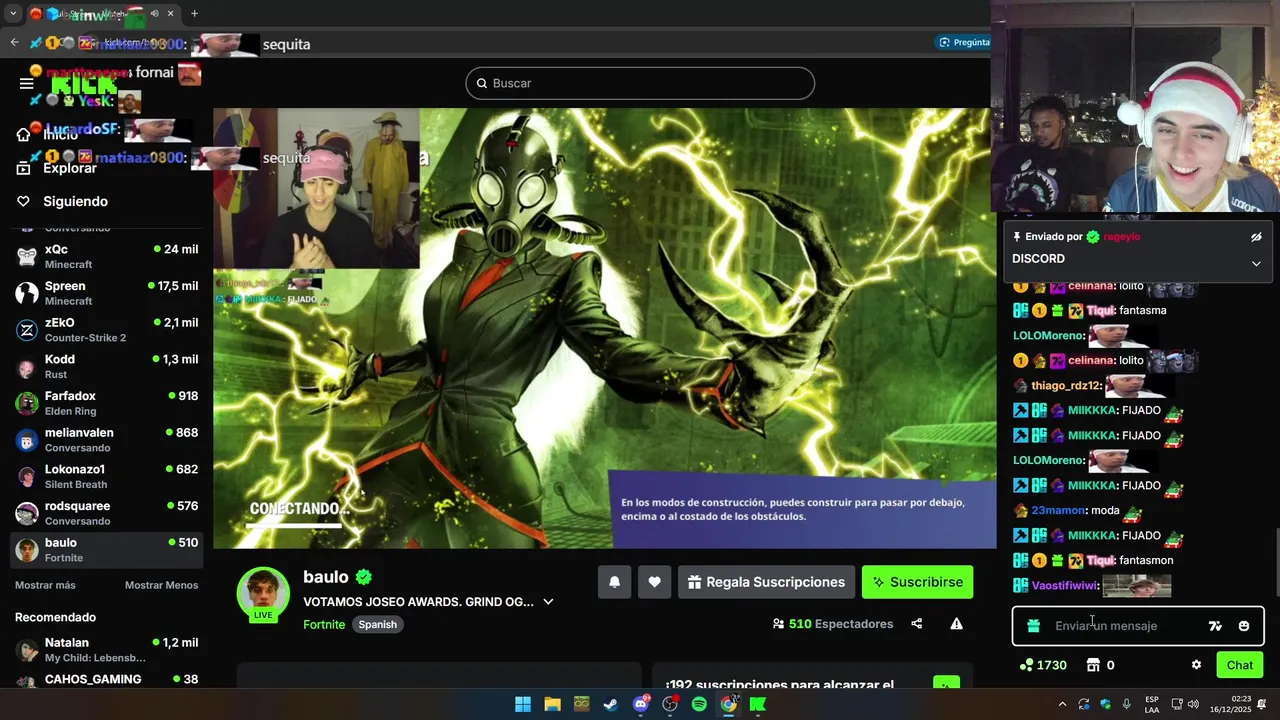Click baulo's LIVE avatar picture

pos(263,592)
